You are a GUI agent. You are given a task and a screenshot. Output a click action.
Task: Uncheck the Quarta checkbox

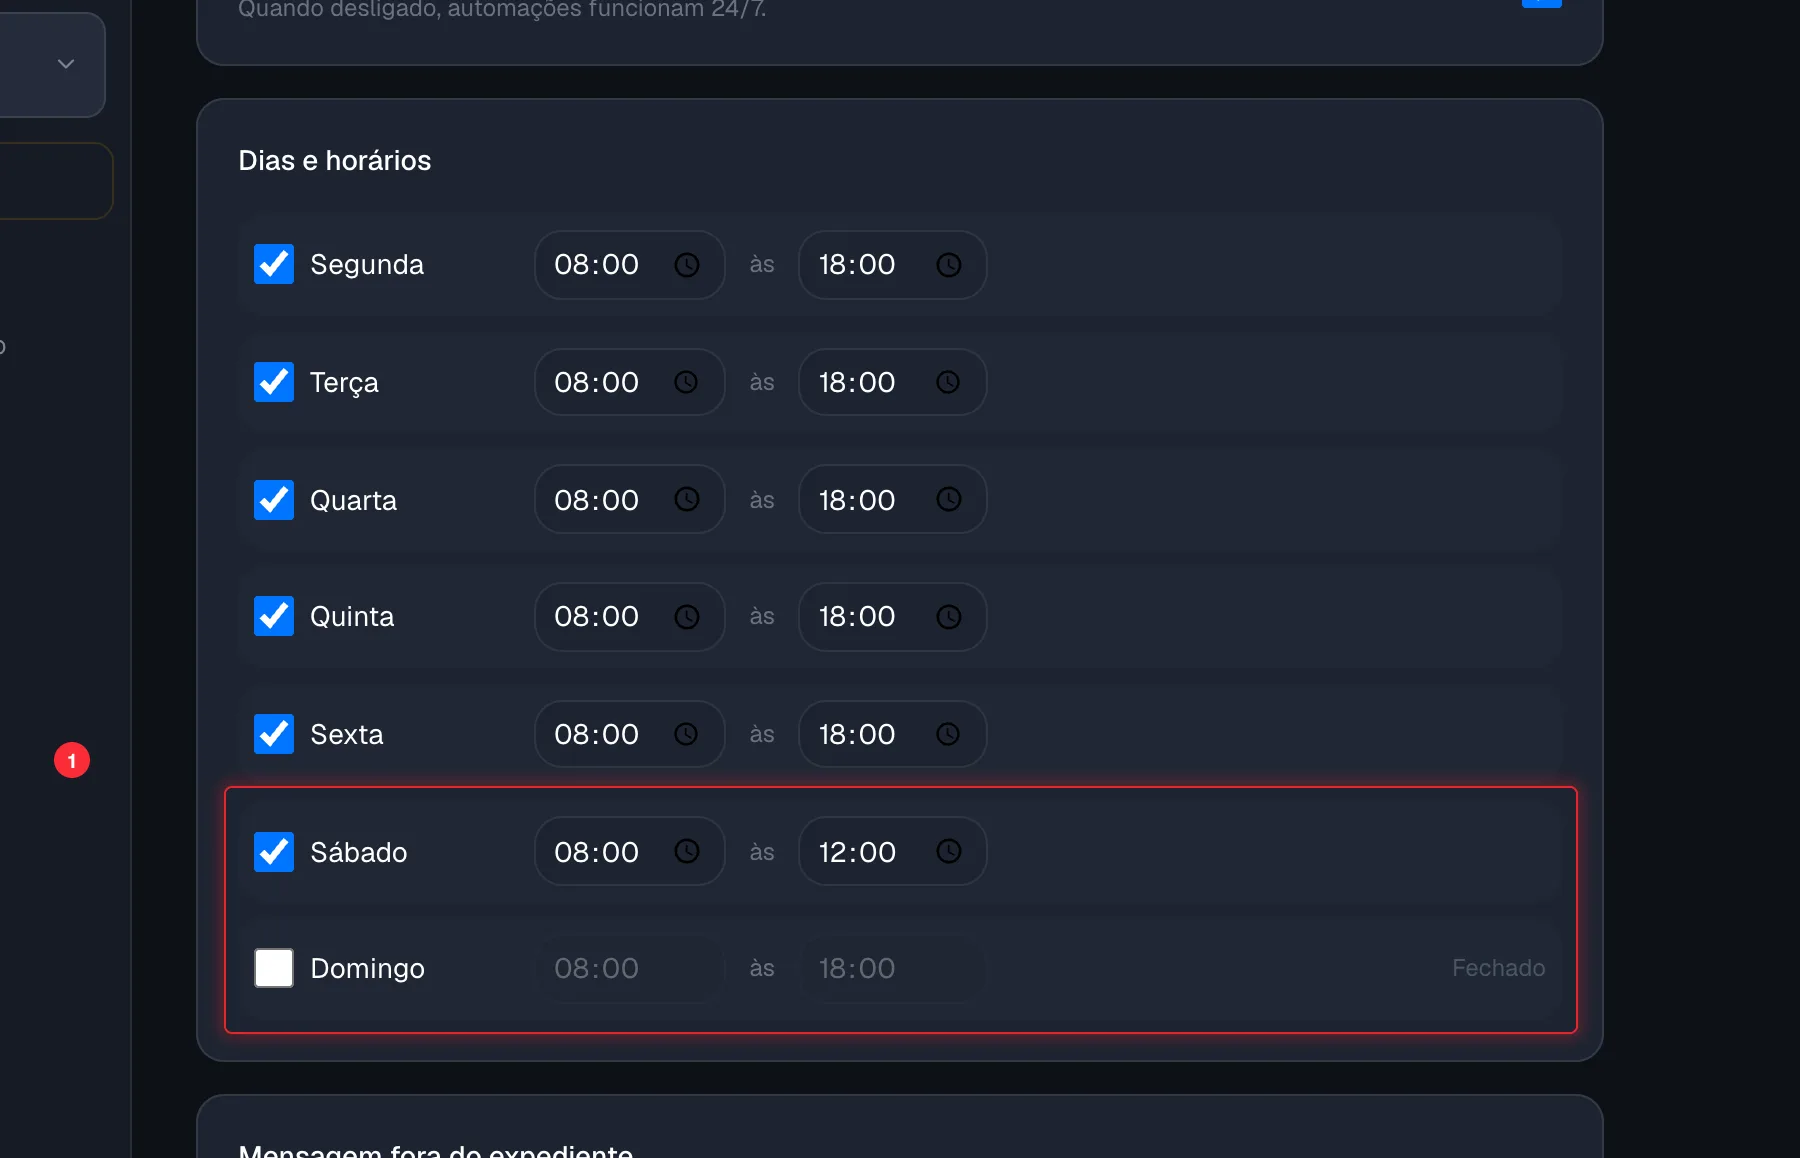[x=274, y=500]
